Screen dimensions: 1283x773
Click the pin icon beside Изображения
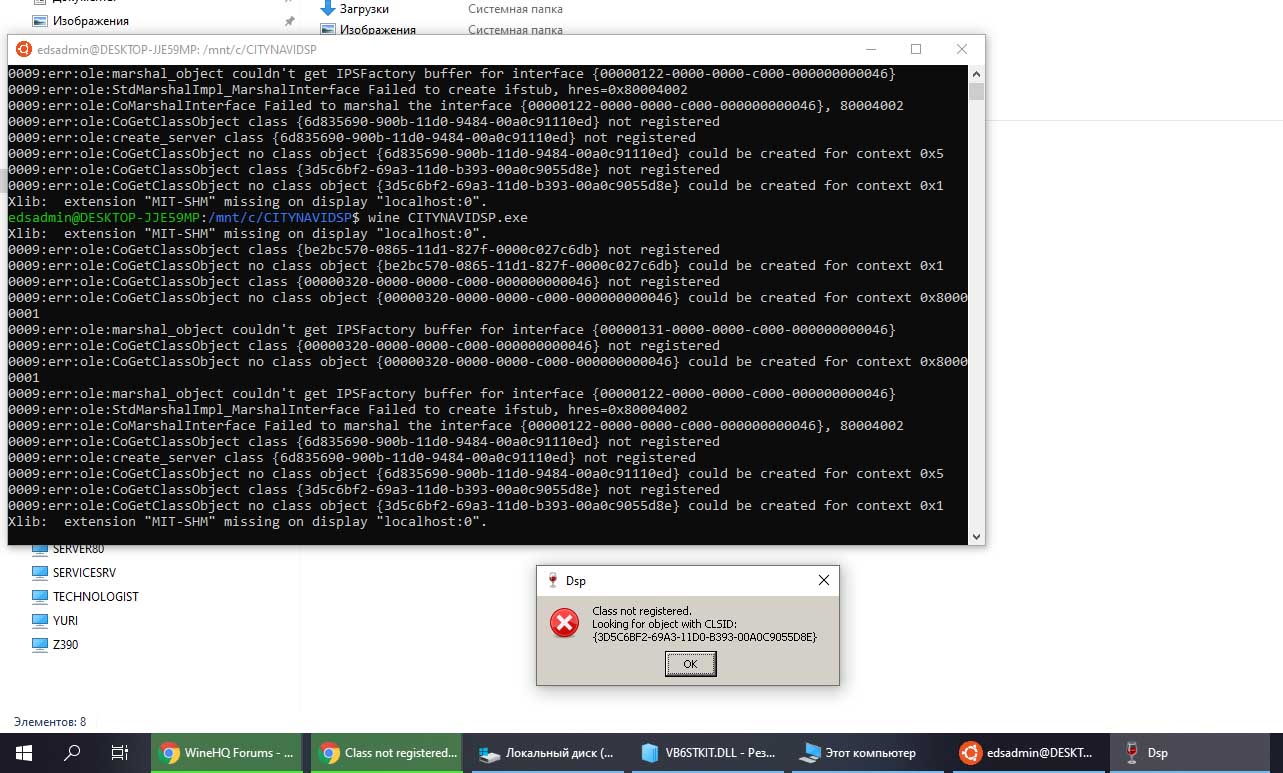pos(289,20)
